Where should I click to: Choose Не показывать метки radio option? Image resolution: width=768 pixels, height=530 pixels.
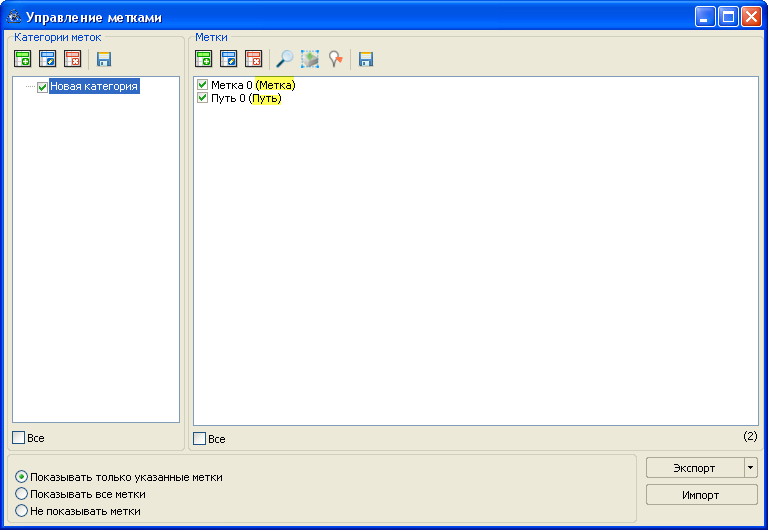[21, 511]
